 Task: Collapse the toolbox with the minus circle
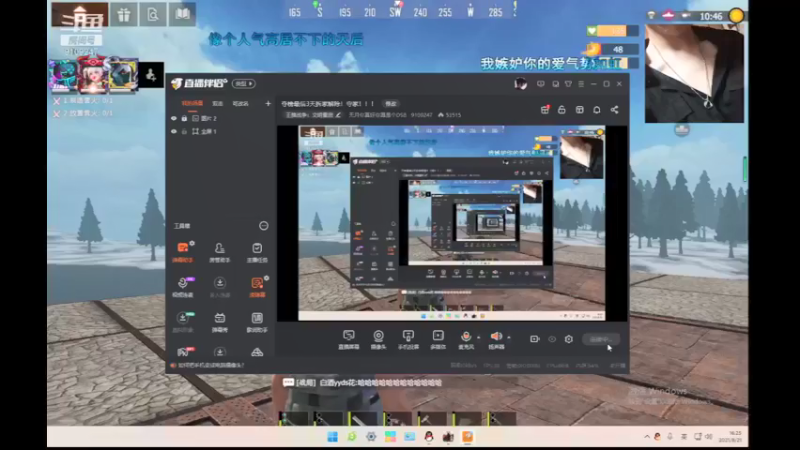coord(264,226)
